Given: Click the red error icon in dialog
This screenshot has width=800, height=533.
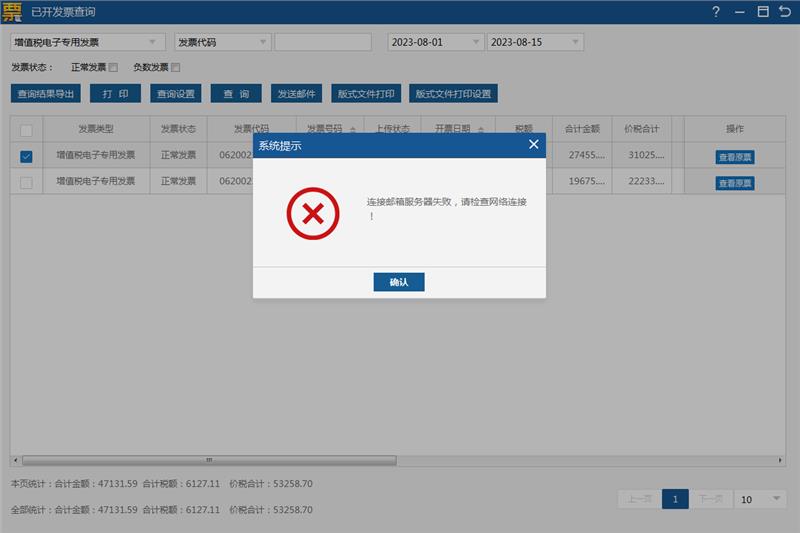Looking at the screenshot, I should (312, 213).
